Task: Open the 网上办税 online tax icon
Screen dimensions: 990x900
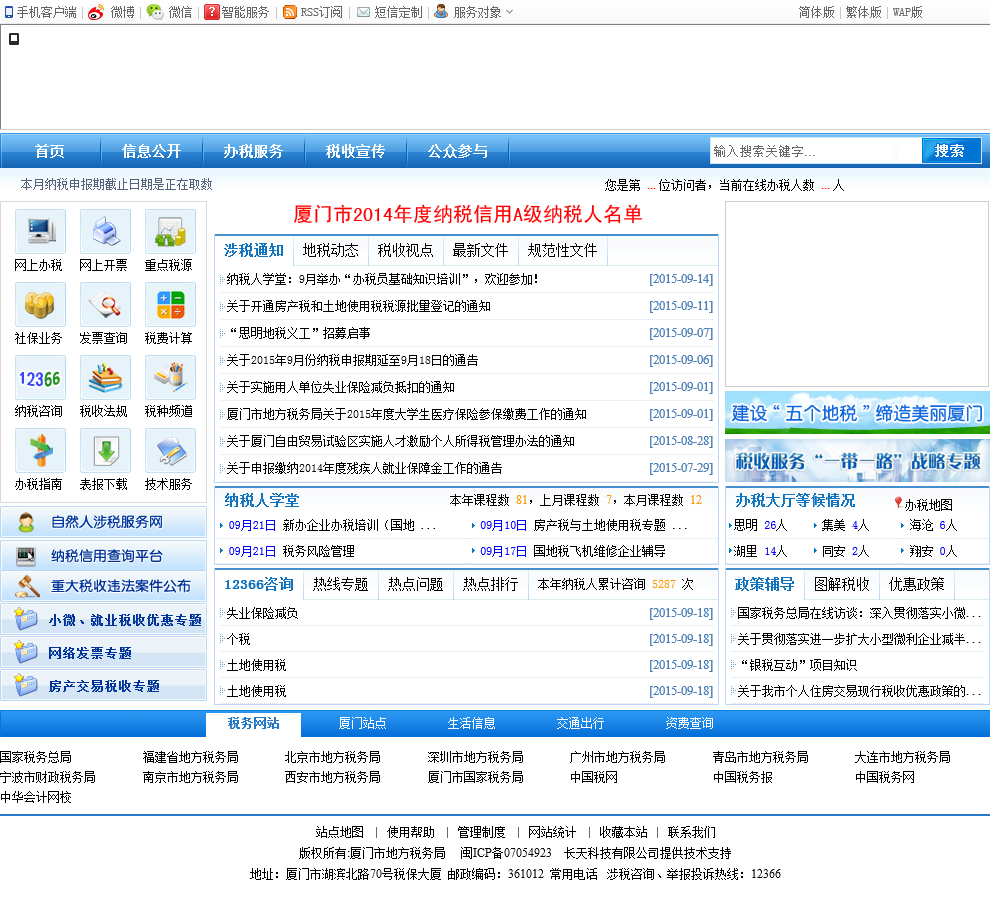Action: (40, 231)
